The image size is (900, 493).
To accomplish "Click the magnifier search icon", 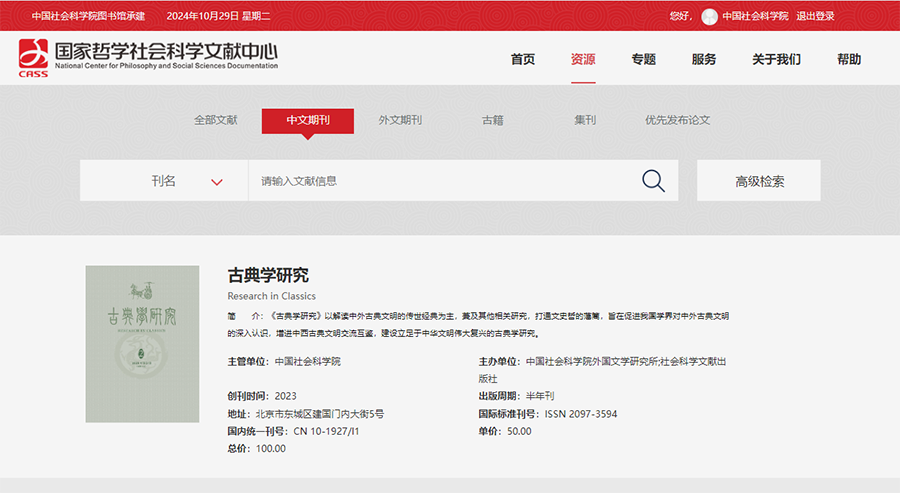I will pos(653,181).
